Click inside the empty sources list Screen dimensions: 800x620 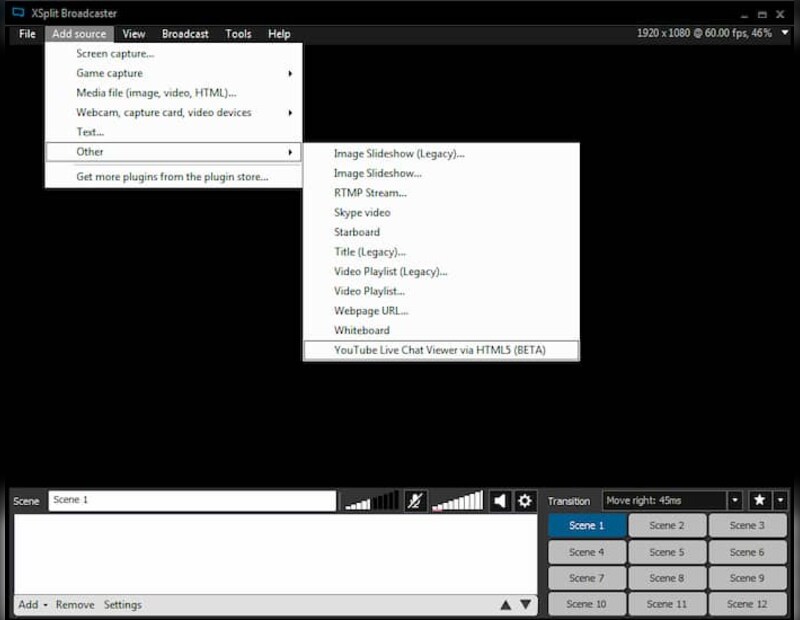tap(276, 554)
